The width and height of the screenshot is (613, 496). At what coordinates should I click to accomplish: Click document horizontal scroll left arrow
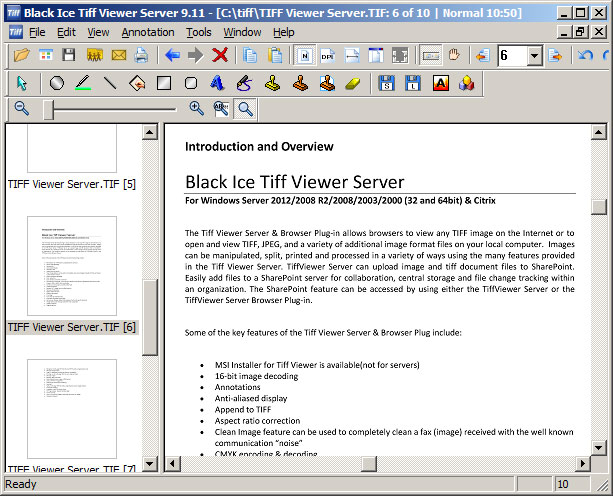click(x=172, y=464)
